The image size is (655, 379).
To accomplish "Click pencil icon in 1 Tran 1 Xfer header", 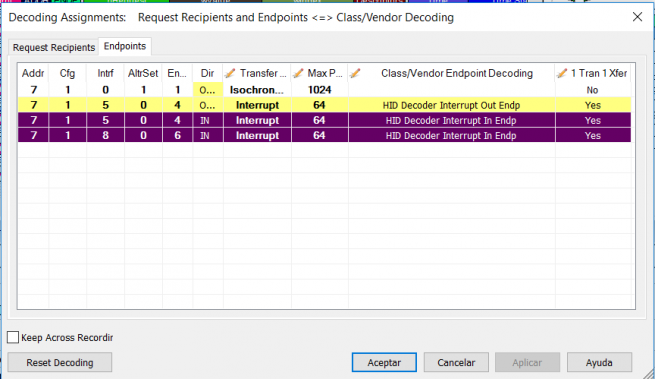I will [562, 74].
